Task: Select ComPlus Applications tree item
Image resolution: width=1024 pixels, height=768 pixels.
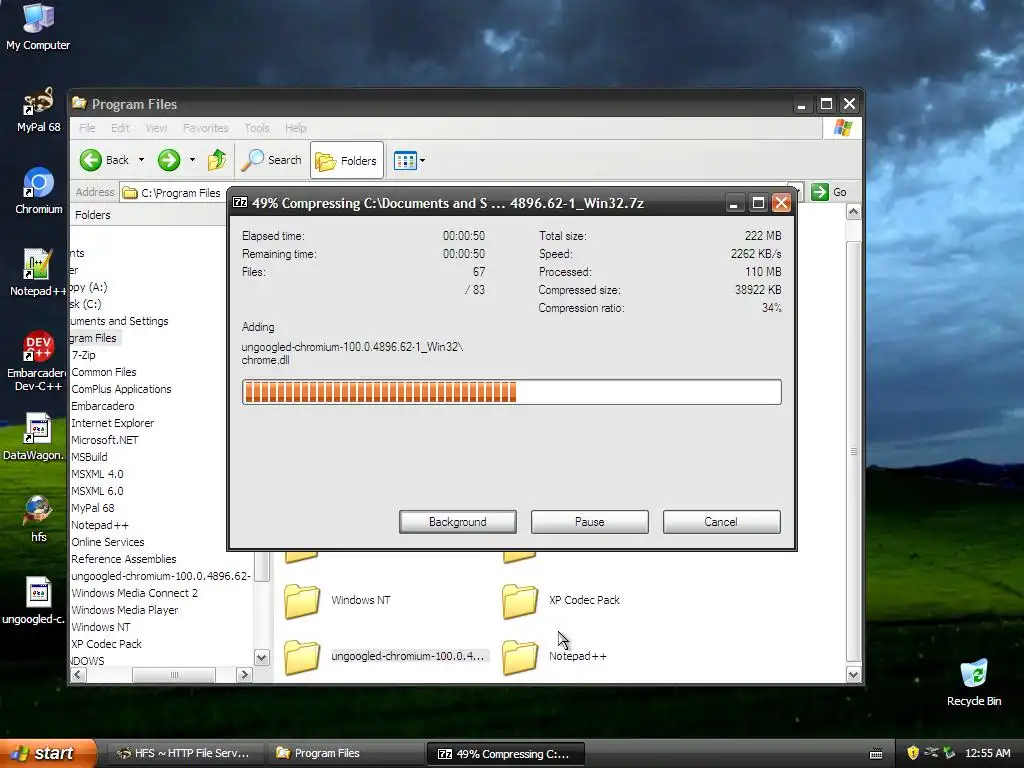Action: point(121,389)
